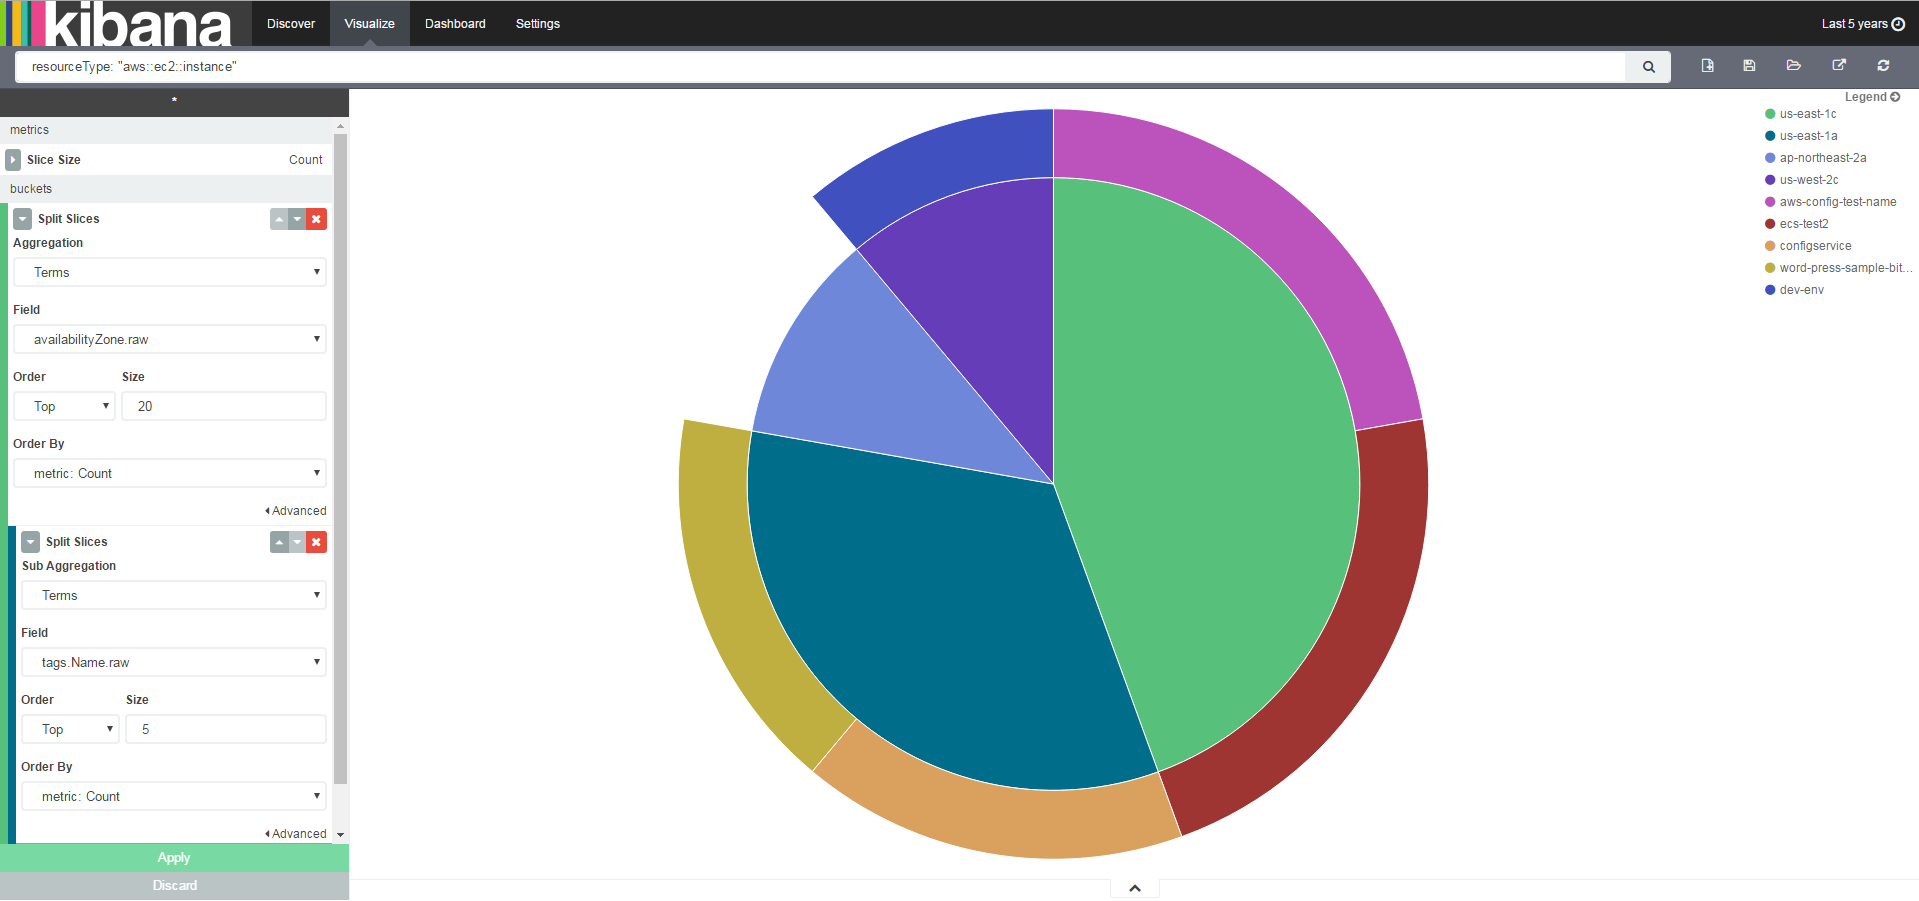Open a saved visualization with the folder icon

[x=1793, y=65]
